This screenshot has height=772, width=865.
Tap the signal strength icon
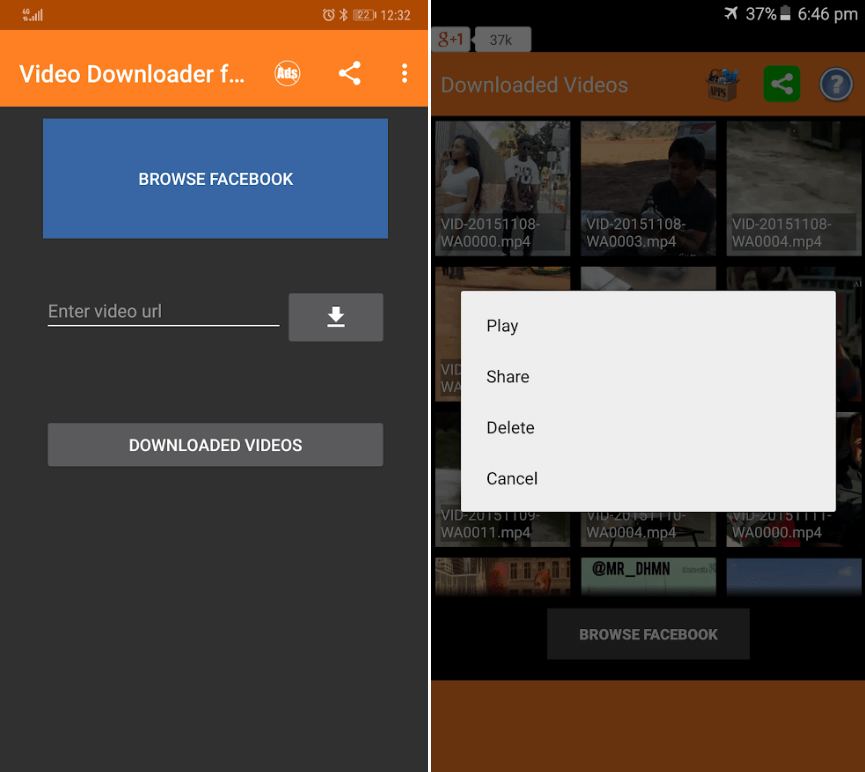coord(33,15)
